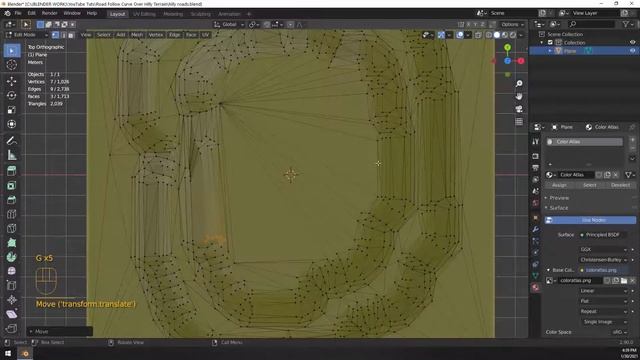Toggle the Use Nodes button
This screenshot has height=360, width=640.
(590, 220)
